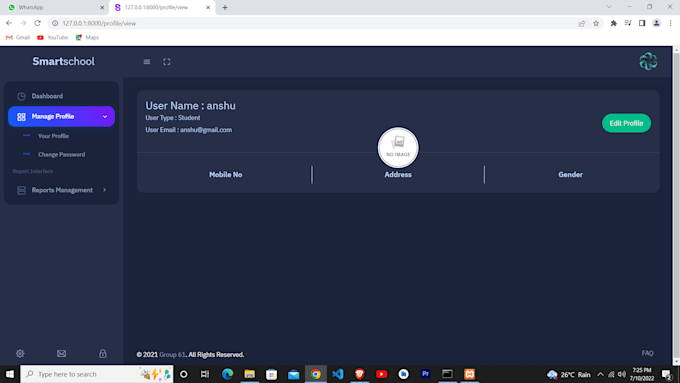The image size is (680, 383).
Task: Collapse the Manage Profile chevron
Action: pos(105,117)
